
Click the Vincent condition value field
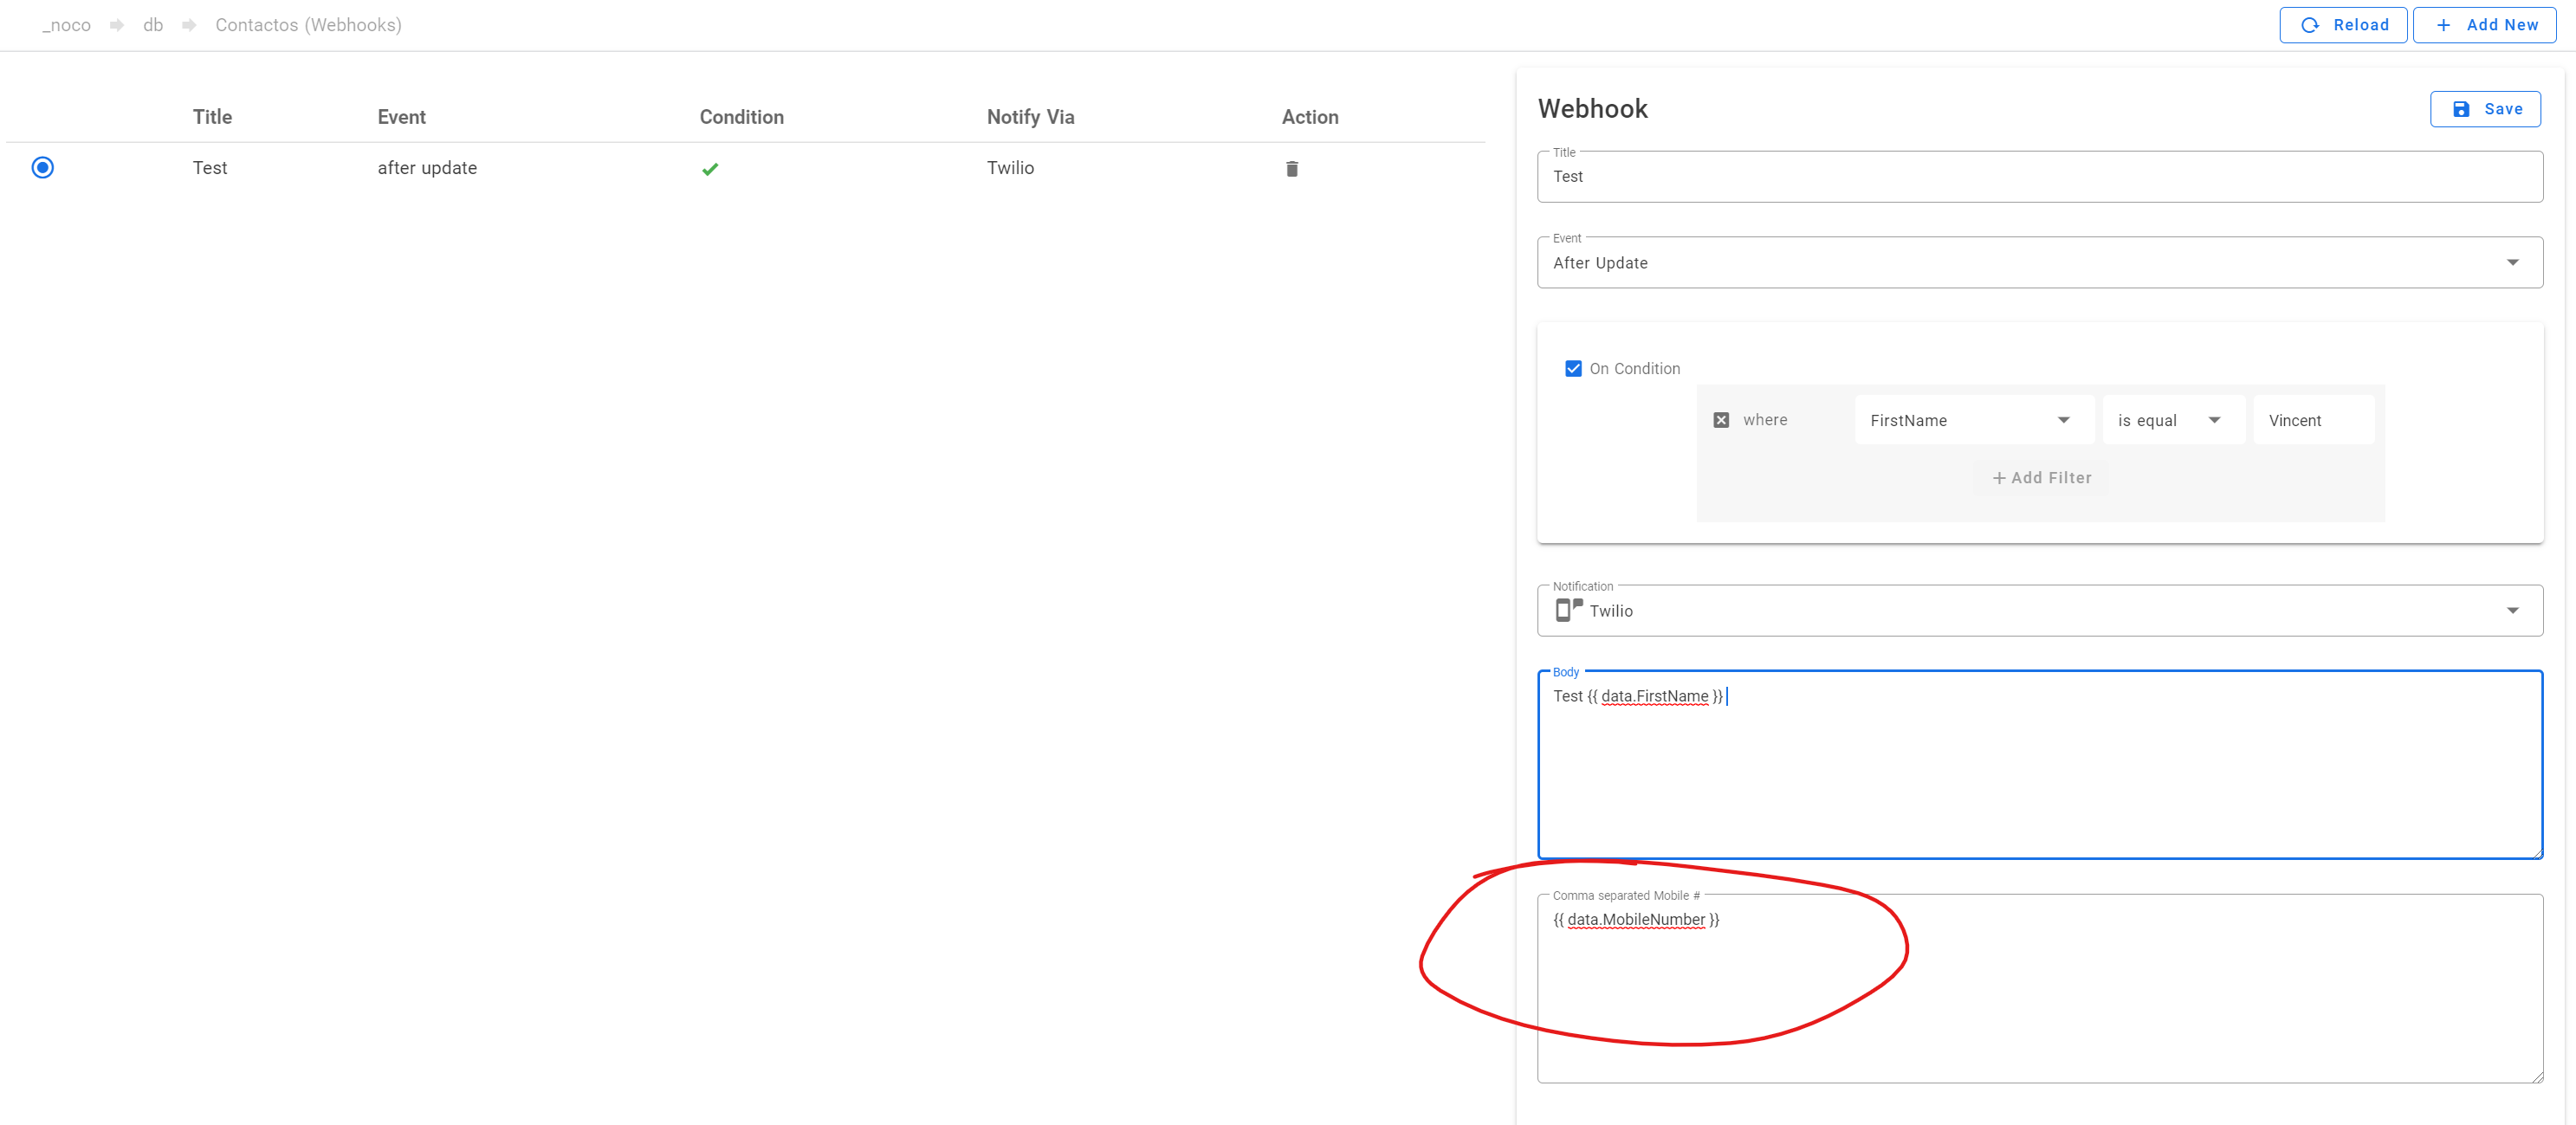[2313, 420]
